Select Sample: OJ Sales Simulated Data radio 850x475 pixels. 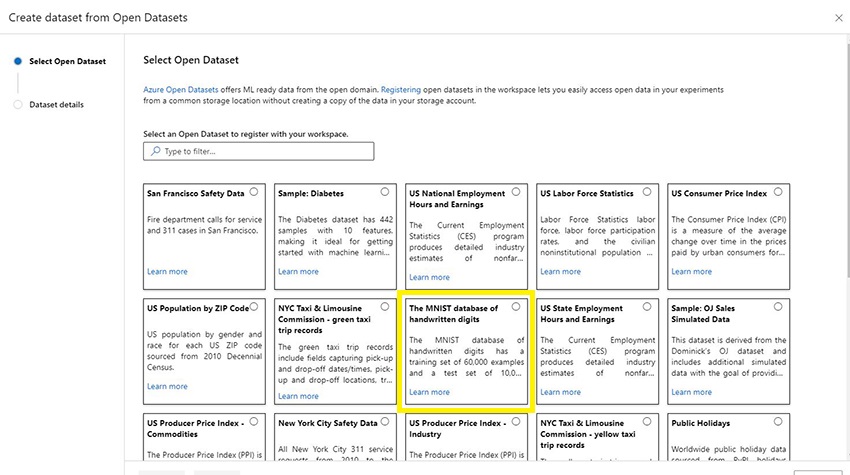[x=778, y=307]
